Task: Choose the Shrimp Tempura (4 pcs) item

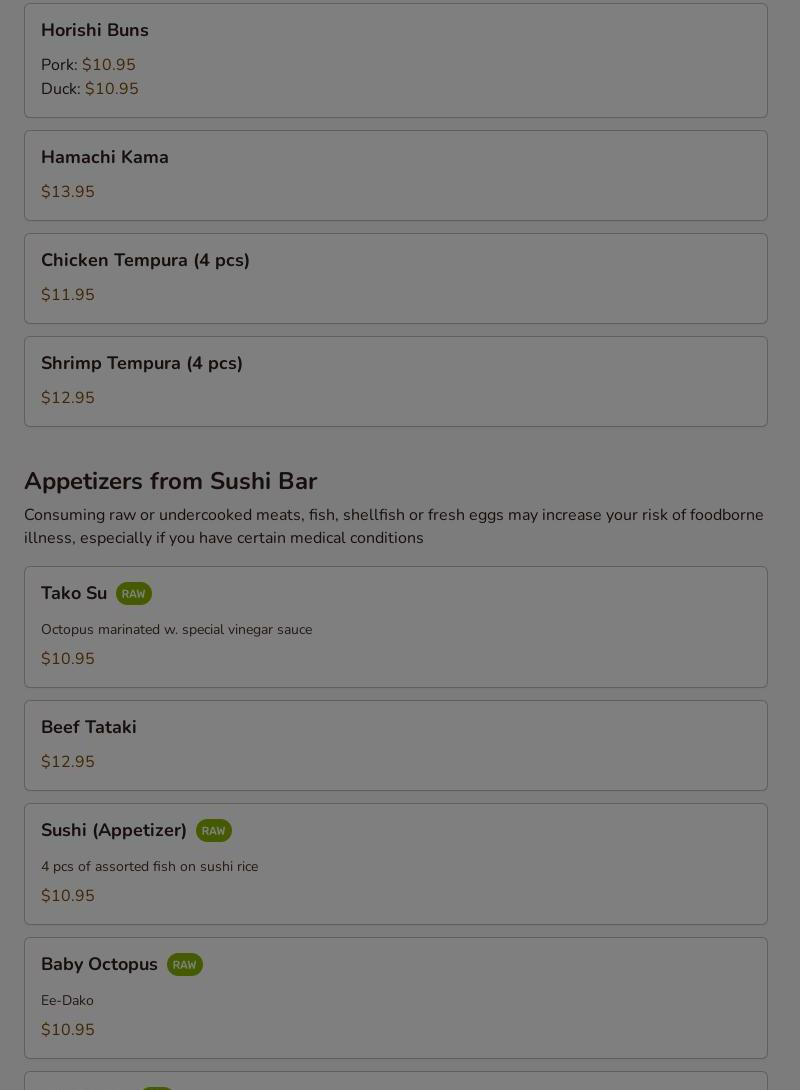Action: coord(395,382)
